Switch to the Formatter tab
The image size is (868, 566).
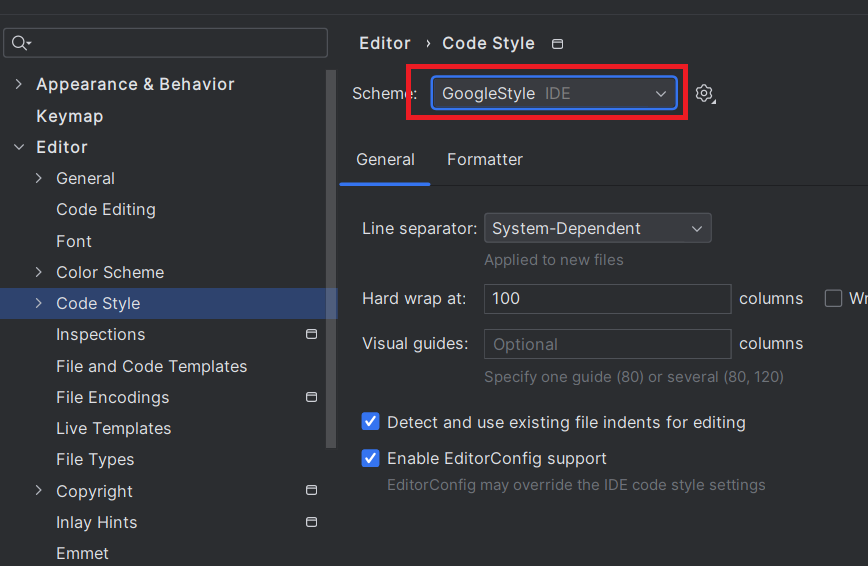click(485, 159)
